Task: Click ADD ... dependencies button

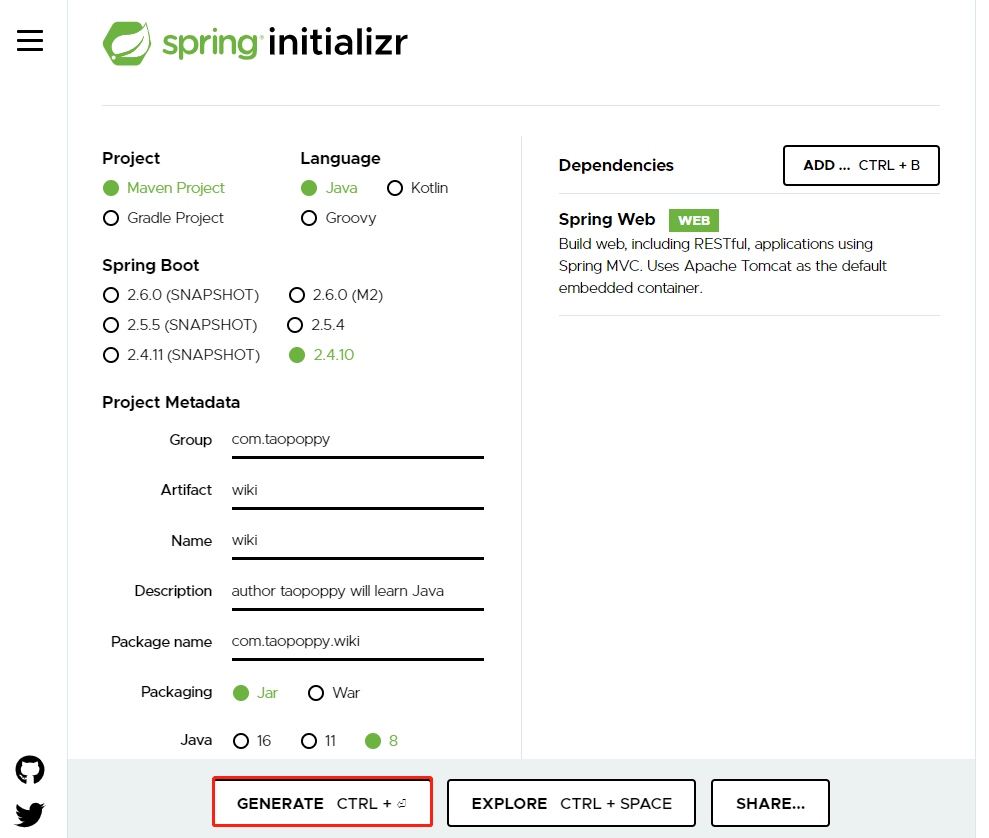Action: [x=861, y=165]
